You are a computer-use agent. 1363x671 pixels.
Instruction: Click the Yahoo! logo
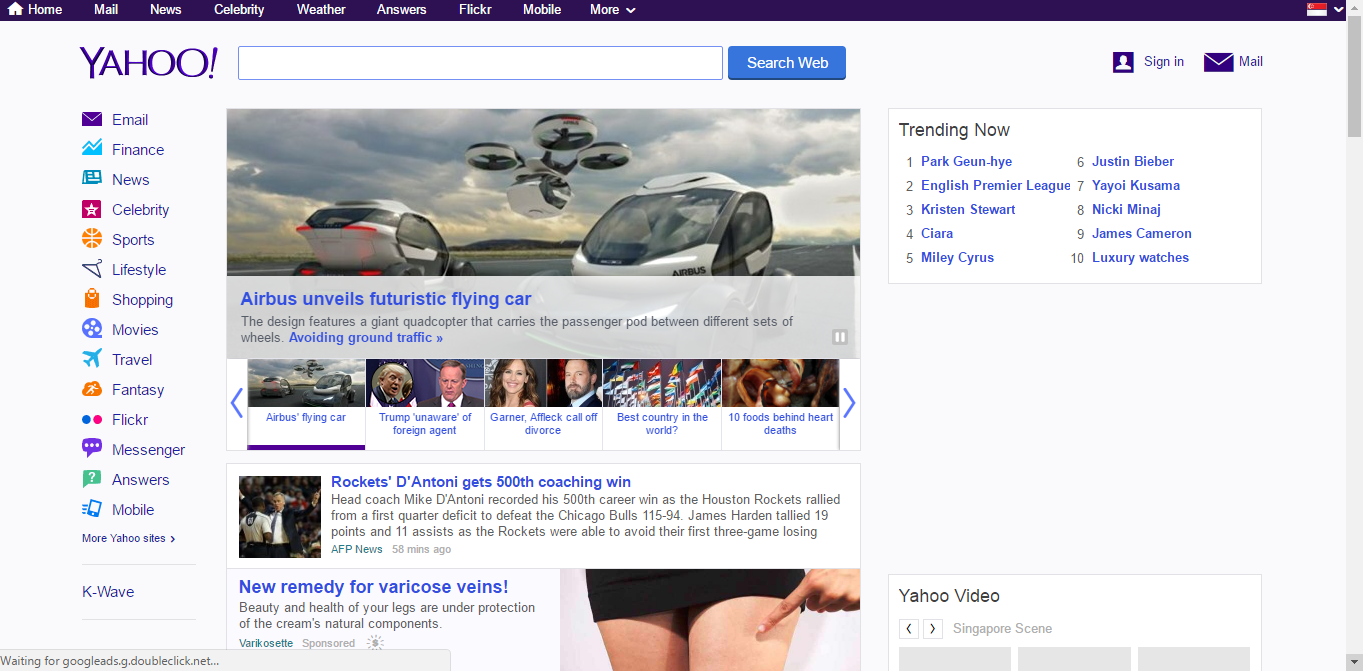point(148,62)
